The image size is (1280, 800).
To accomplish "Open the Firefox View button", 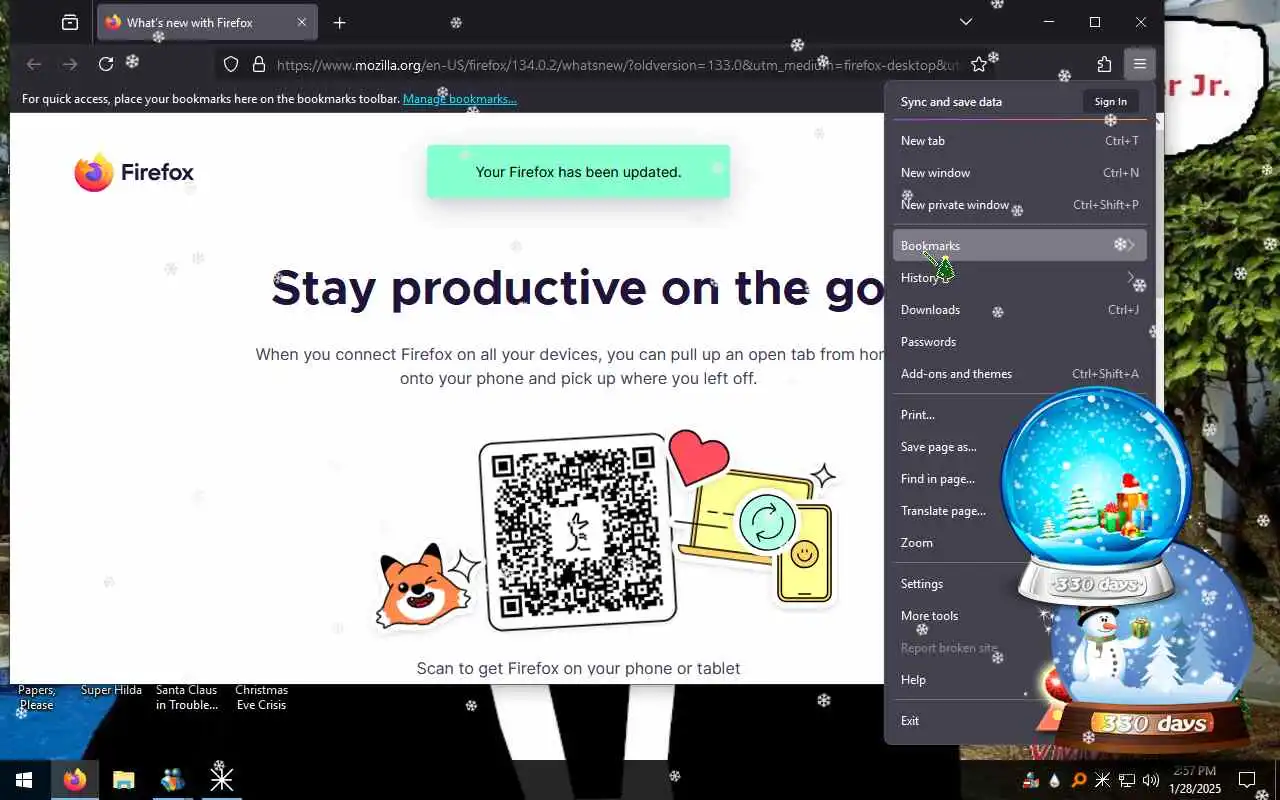I will click(70, 22).
